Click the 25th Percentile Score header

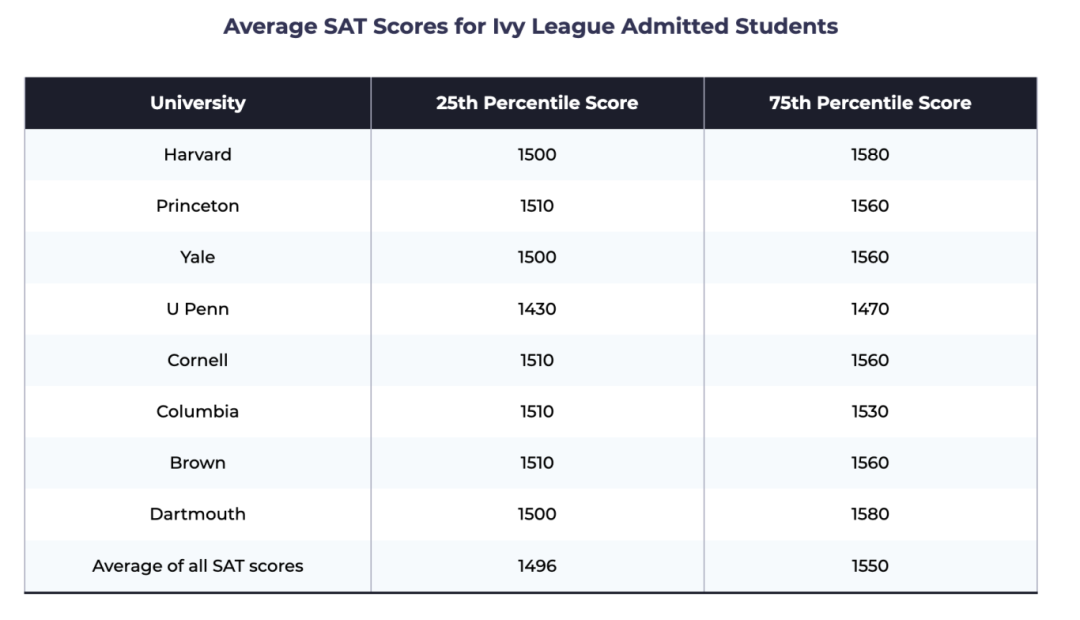coord(536,103)
